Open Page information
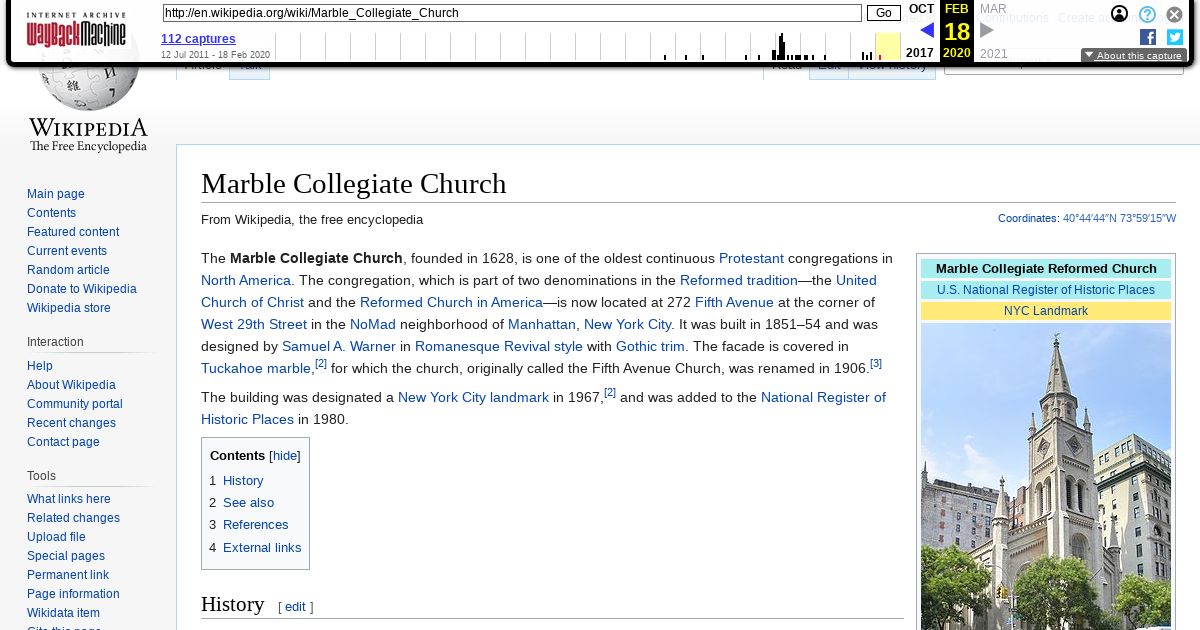Viewport: 1200px width, 630px height. click(x=73, y=594)
